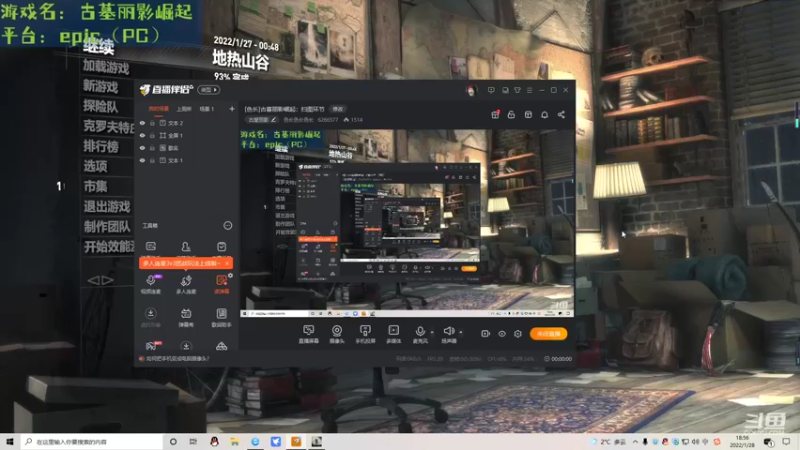This screenshot has height=450, width=800.
Task: Open the first toolbox icon in top row
Action: (151, 247)
